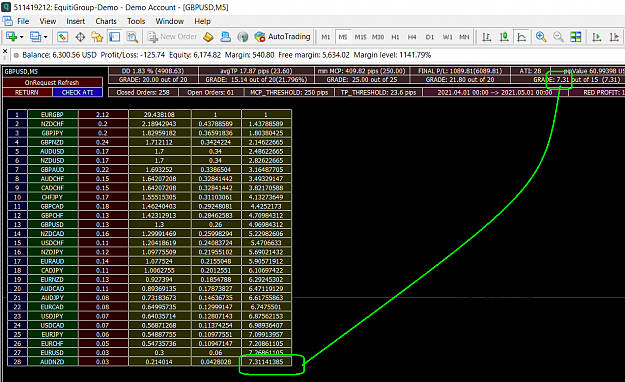The height and width of the screenshot is (382, 625).
Task: Click the red RETURN button
Action: tap(27, 92)
